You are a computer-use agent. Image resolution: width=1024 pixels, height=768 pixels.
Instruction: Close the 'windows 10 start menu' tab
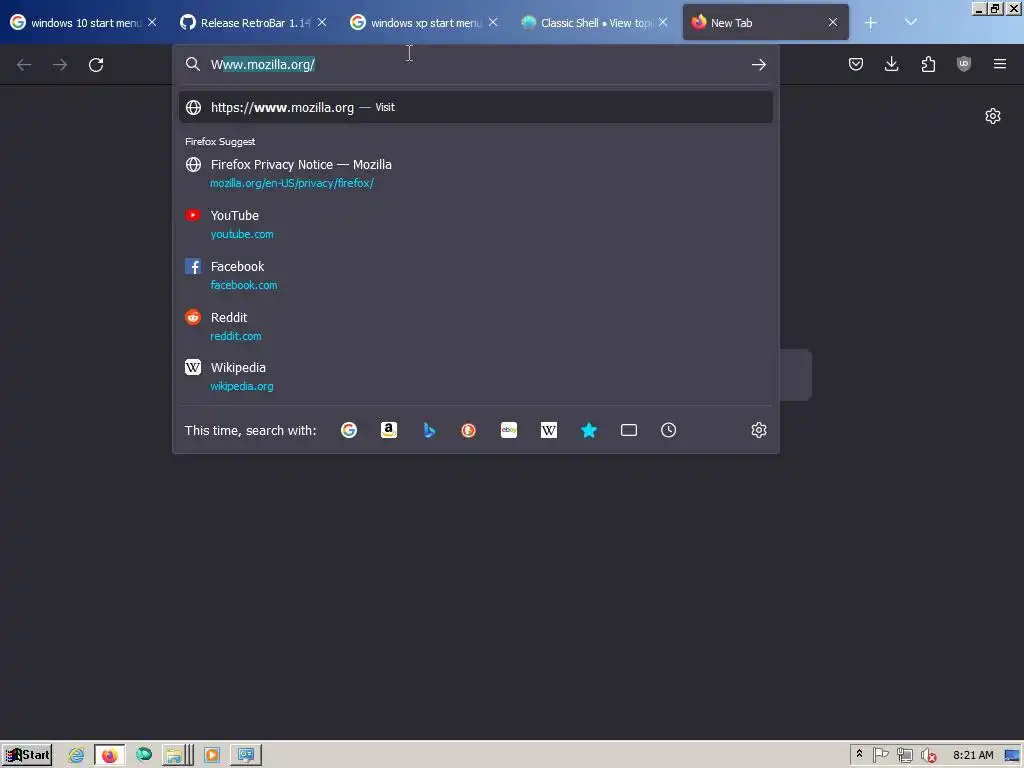[x=152, y=22]
